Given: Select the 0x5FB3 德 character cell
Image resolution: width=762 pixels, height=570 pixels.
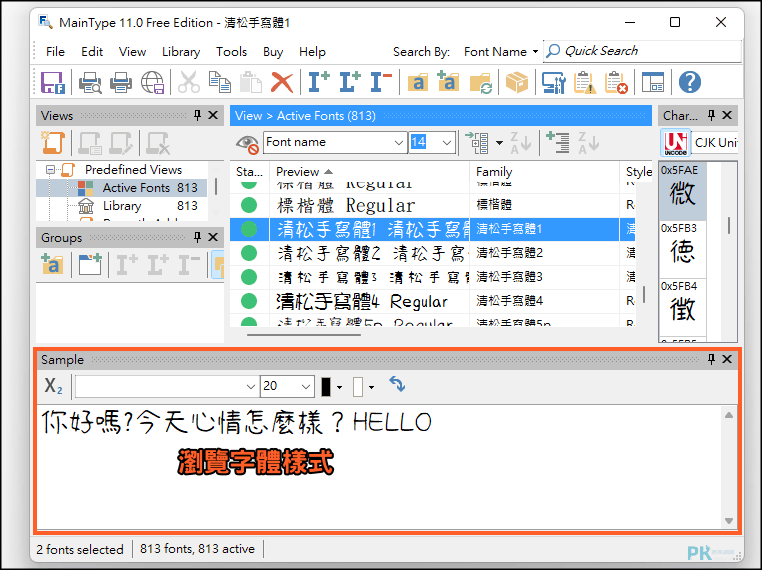Looking at the screenshot, I should coord(682,249).
